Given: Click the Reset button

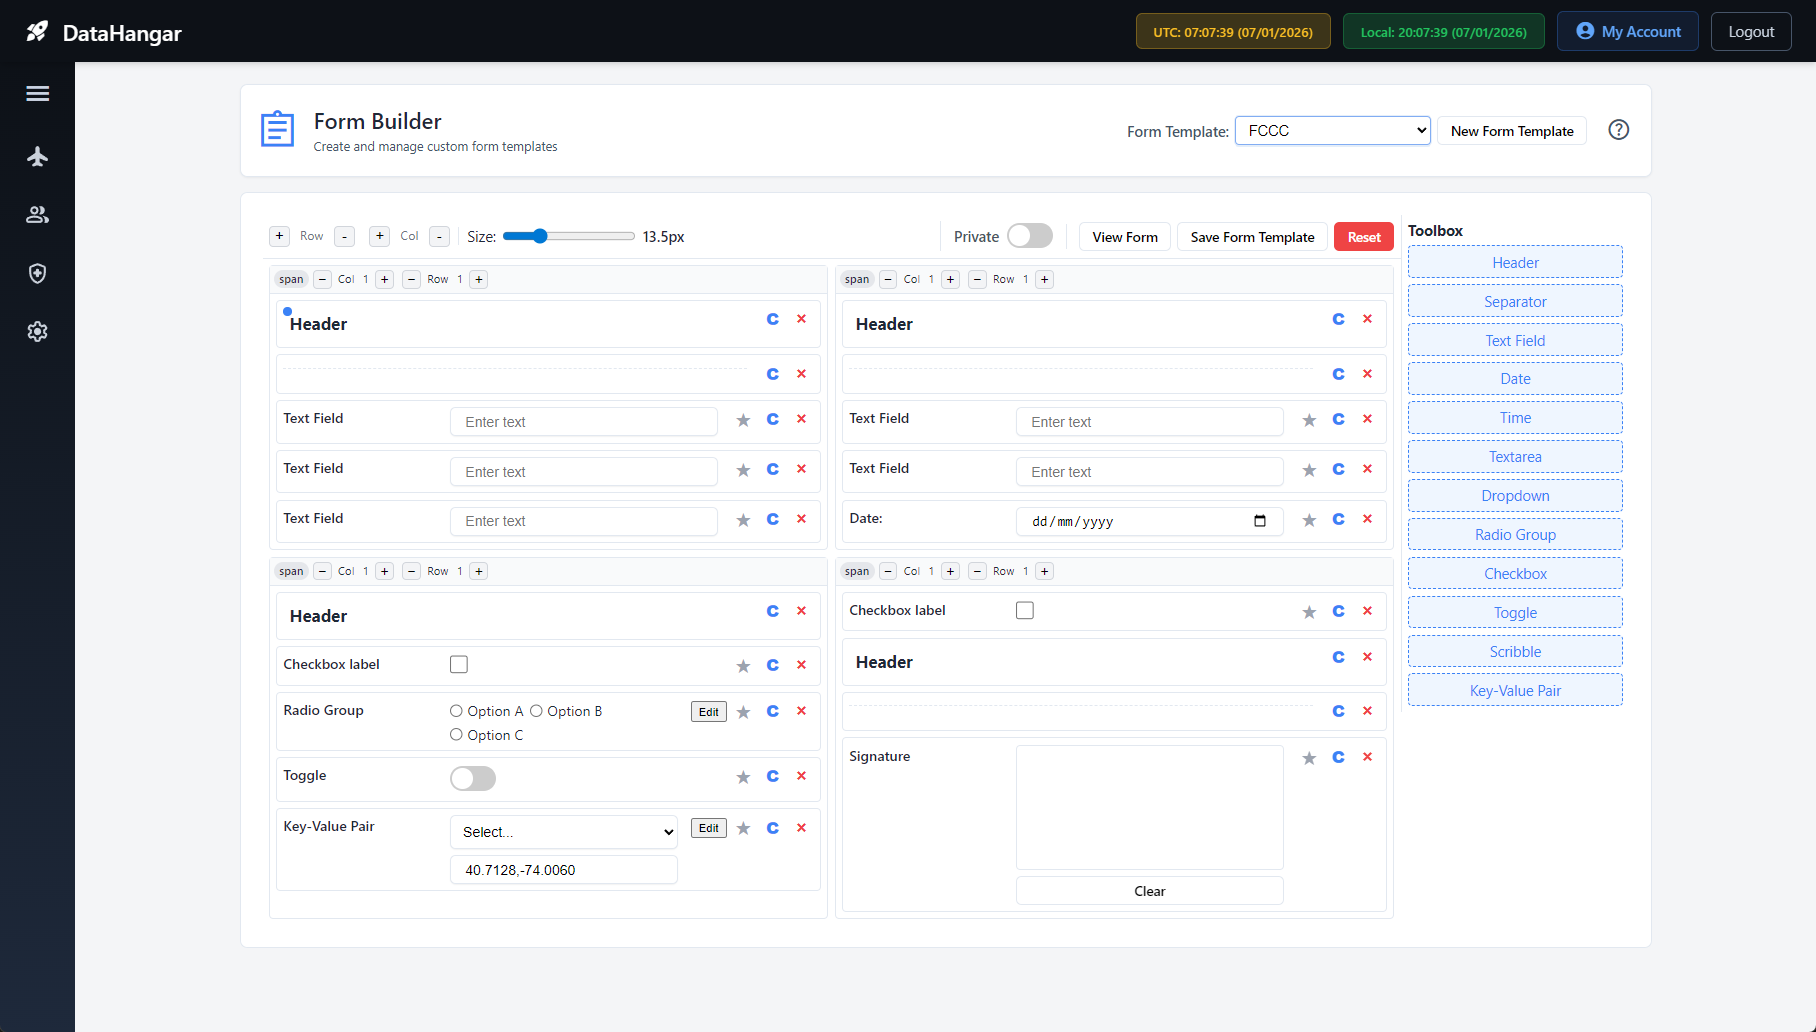Looking at the screenshot, I should point(1363,236).
